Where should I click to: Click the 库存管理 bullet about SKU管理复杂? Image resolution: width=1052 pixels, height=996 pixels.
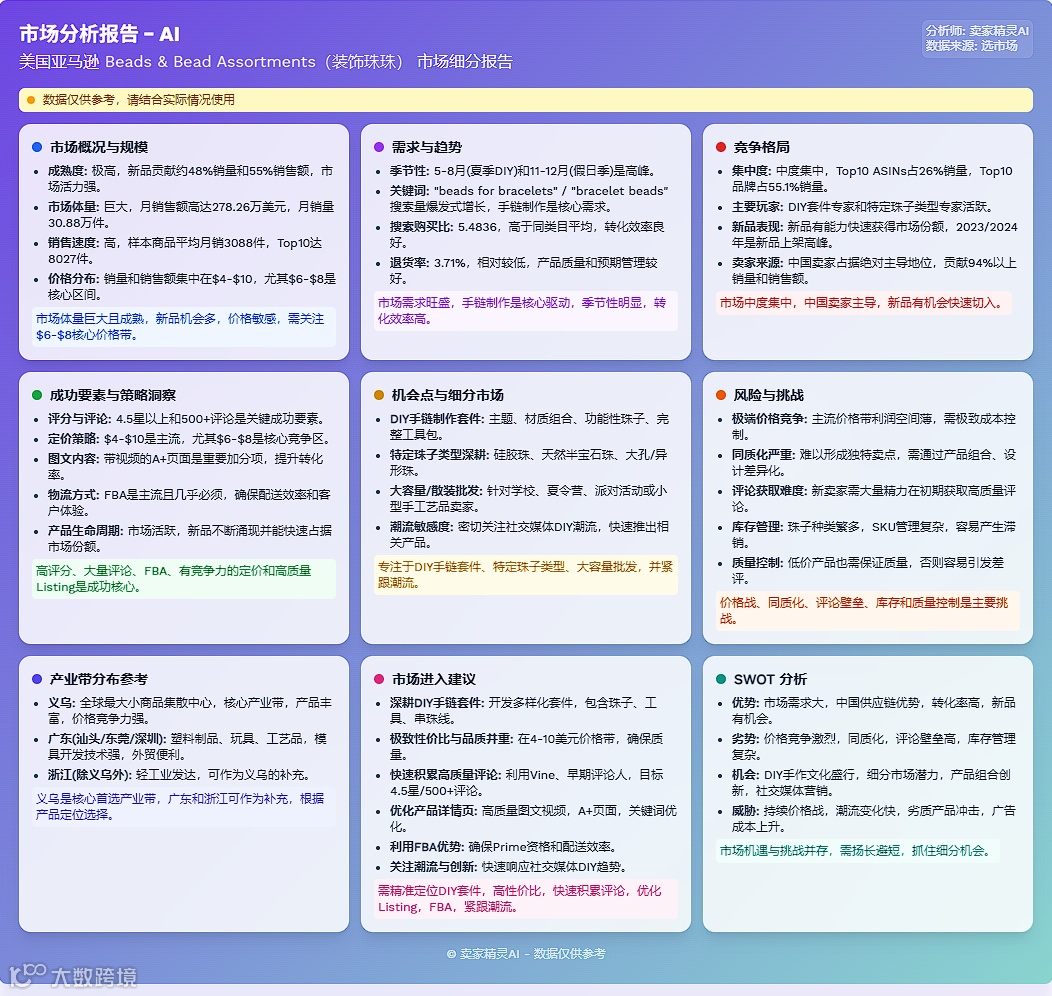874,535
